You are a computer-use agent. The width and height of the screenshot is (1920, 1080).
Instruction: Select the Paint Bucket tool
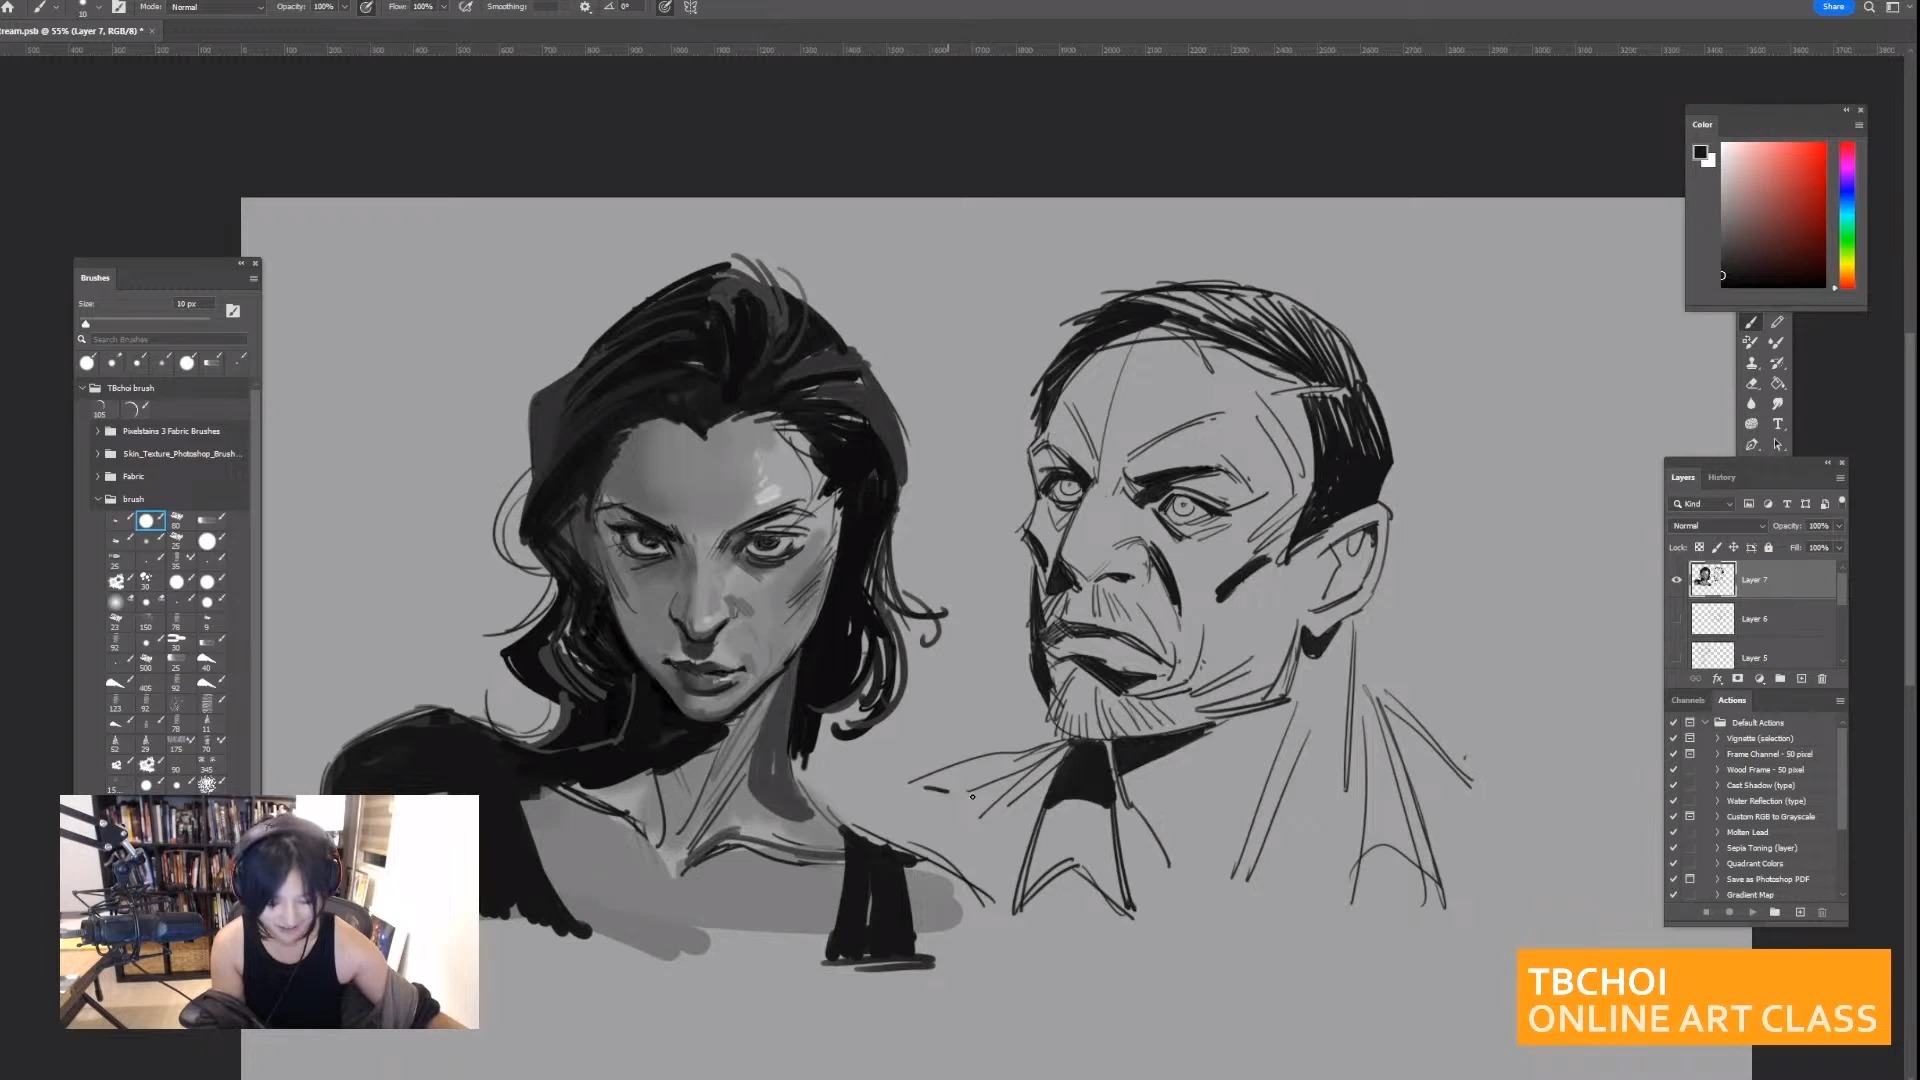pyautogui.click(x=1777, y=384)
